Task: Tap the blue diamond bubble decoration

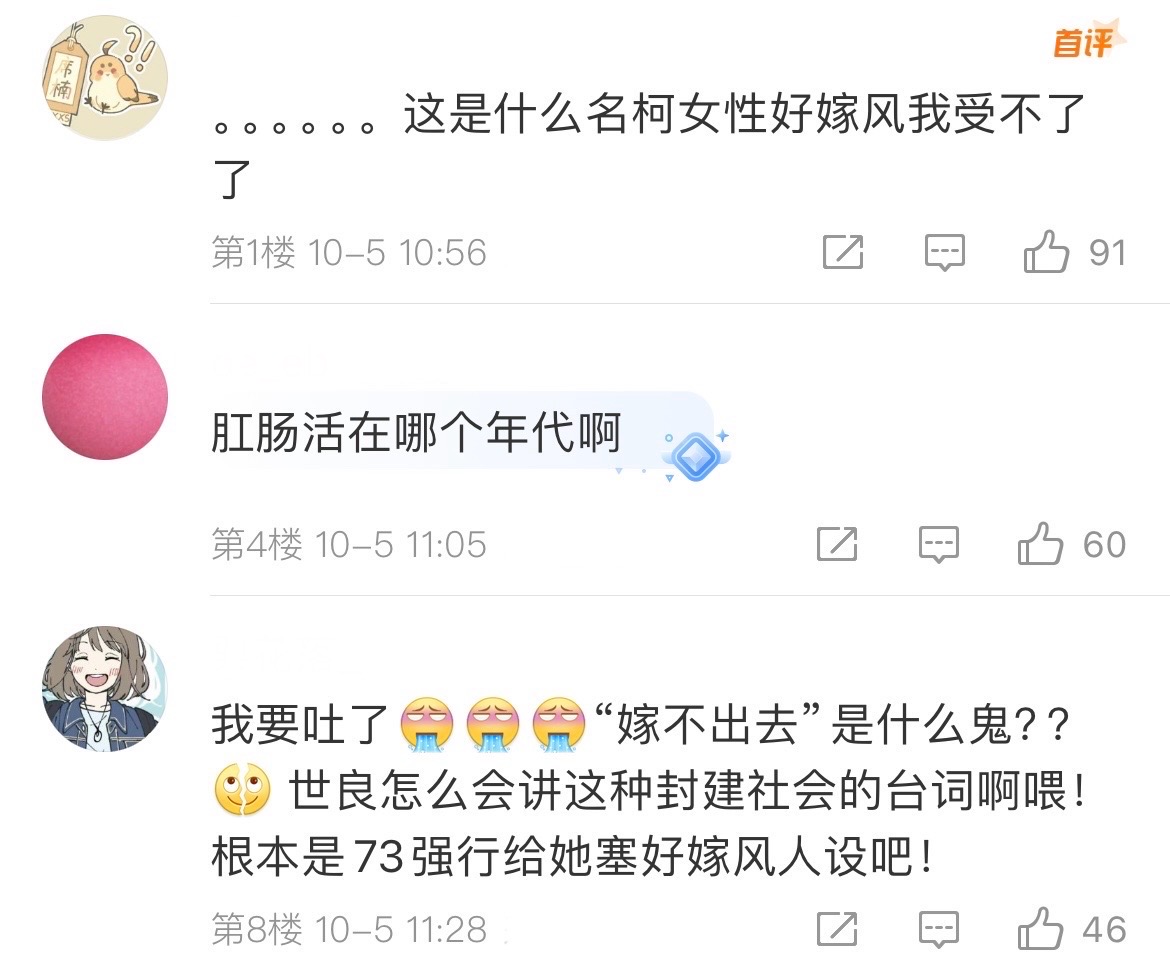Action: [x=696, y=455]
